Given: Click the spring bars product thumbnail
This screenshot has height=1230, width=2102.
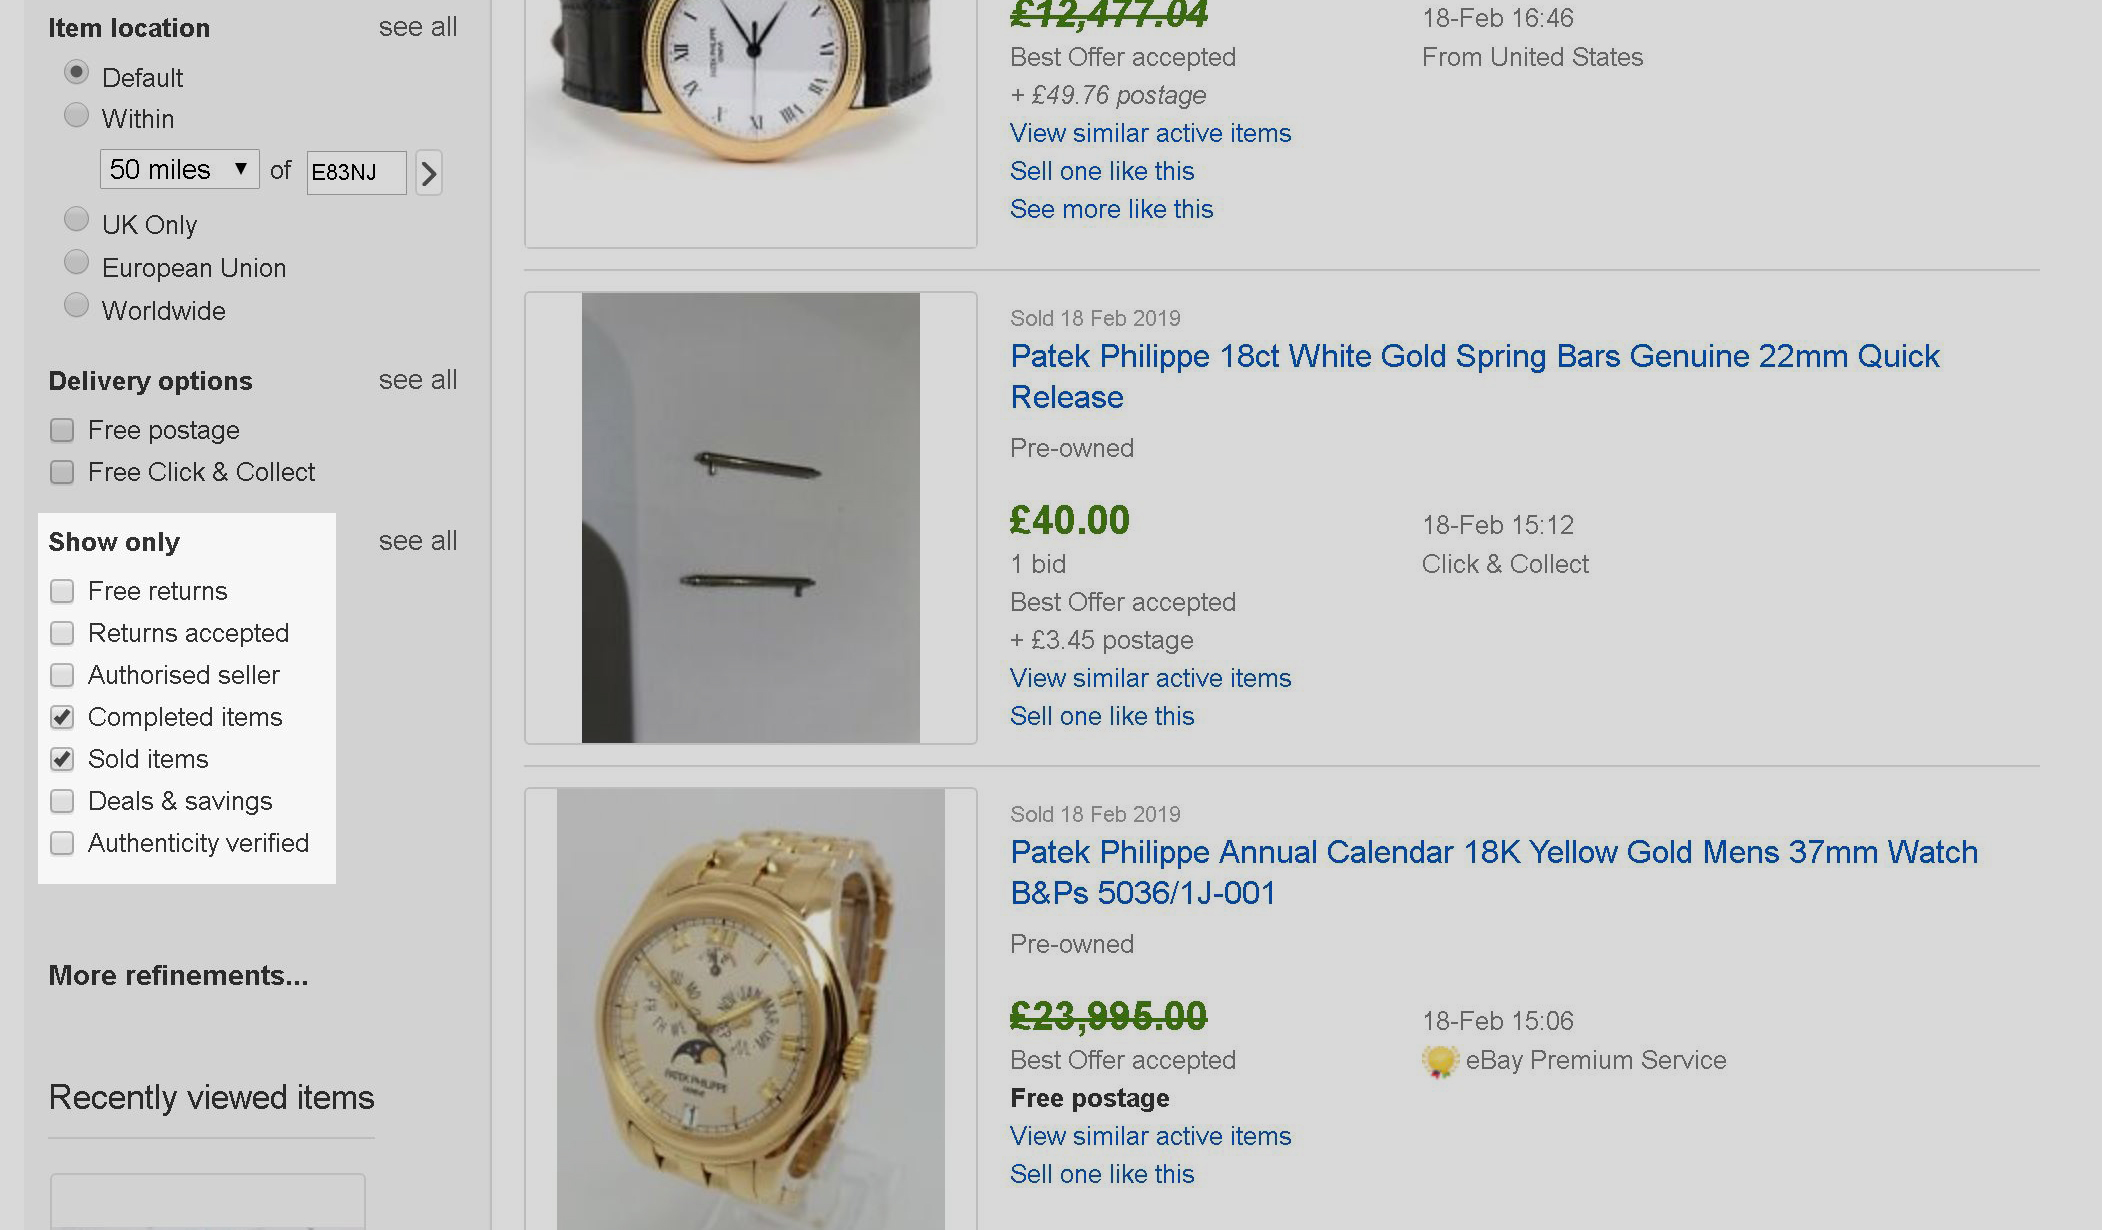Looking at the screenshot, I should coord(750,518).
